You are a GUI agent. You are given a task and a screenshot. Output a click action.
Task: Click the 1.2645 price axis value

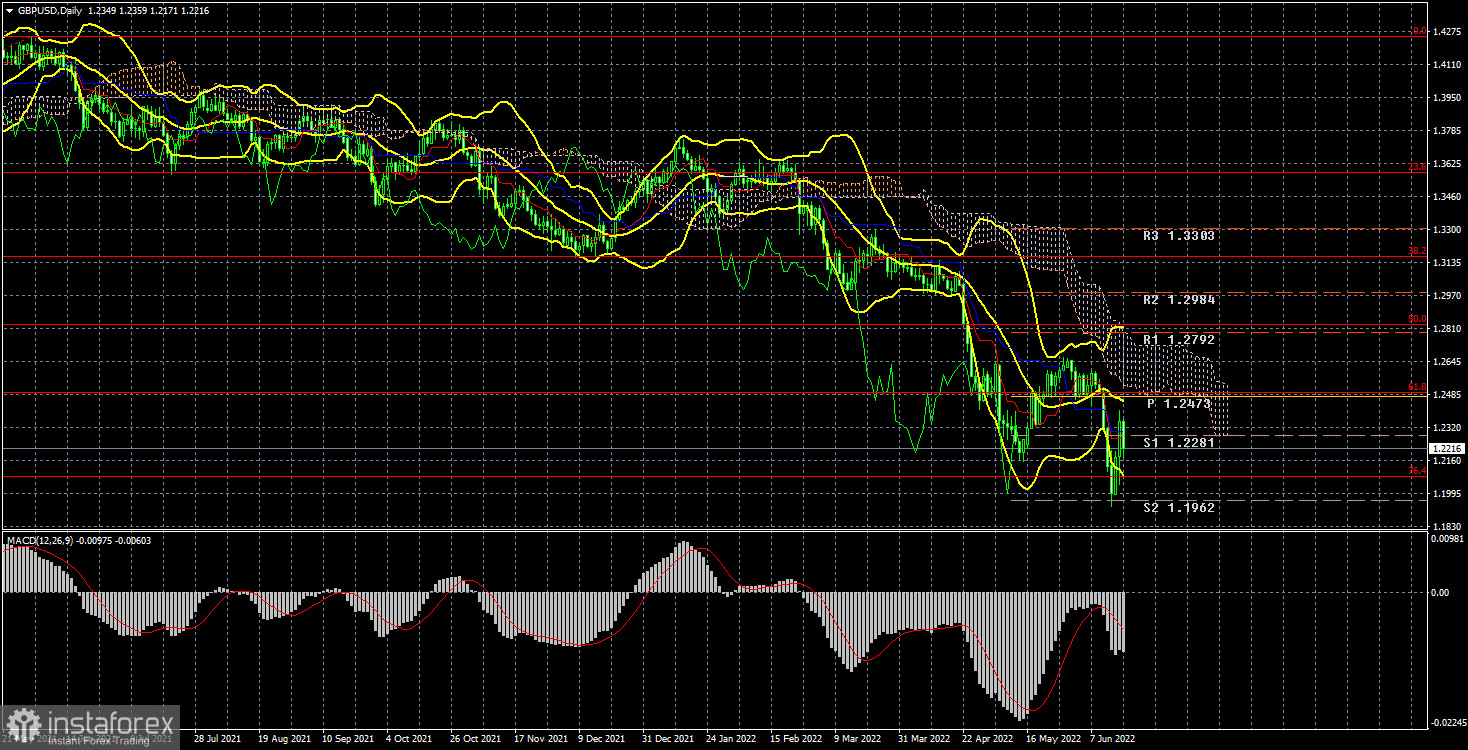click(1447, 362)
